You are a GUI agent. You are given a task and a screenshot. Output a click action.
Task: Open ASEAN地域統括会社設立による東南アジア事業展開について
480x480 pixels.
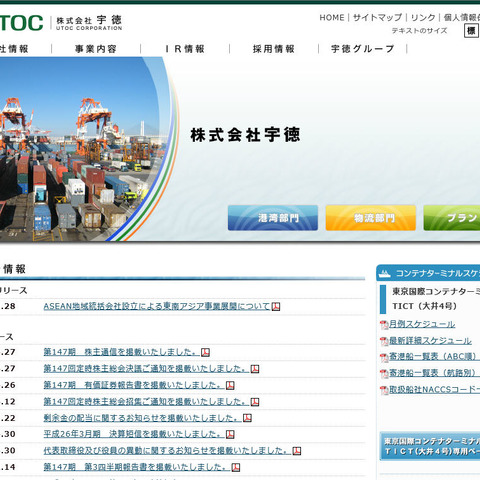tap(157, 306)
